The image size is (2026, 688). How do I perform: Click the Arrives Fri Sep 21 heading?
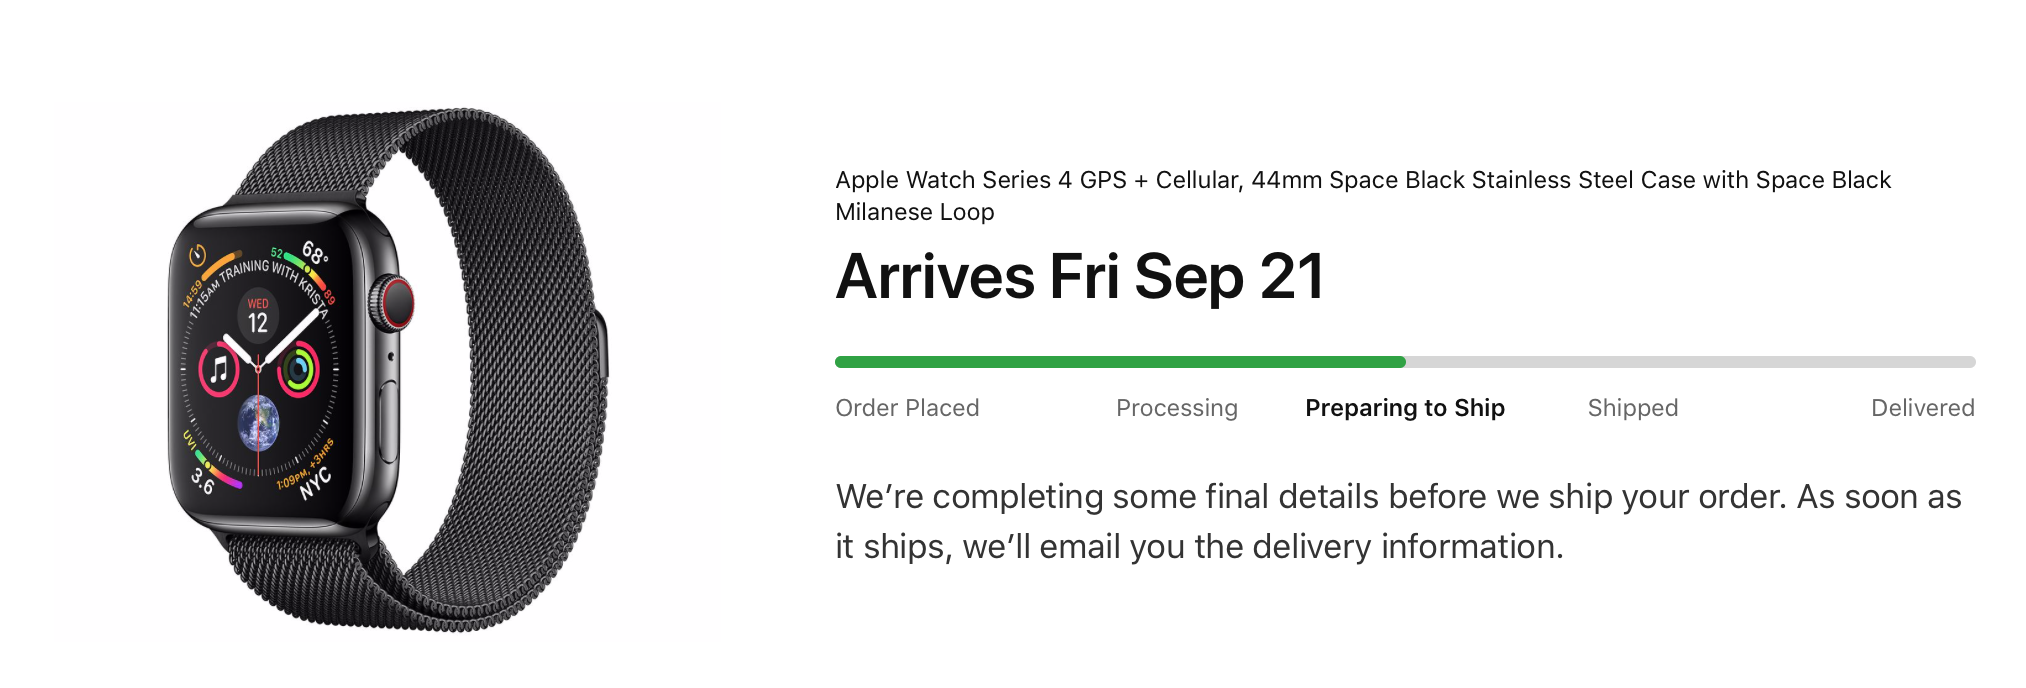coord(1080,276)
